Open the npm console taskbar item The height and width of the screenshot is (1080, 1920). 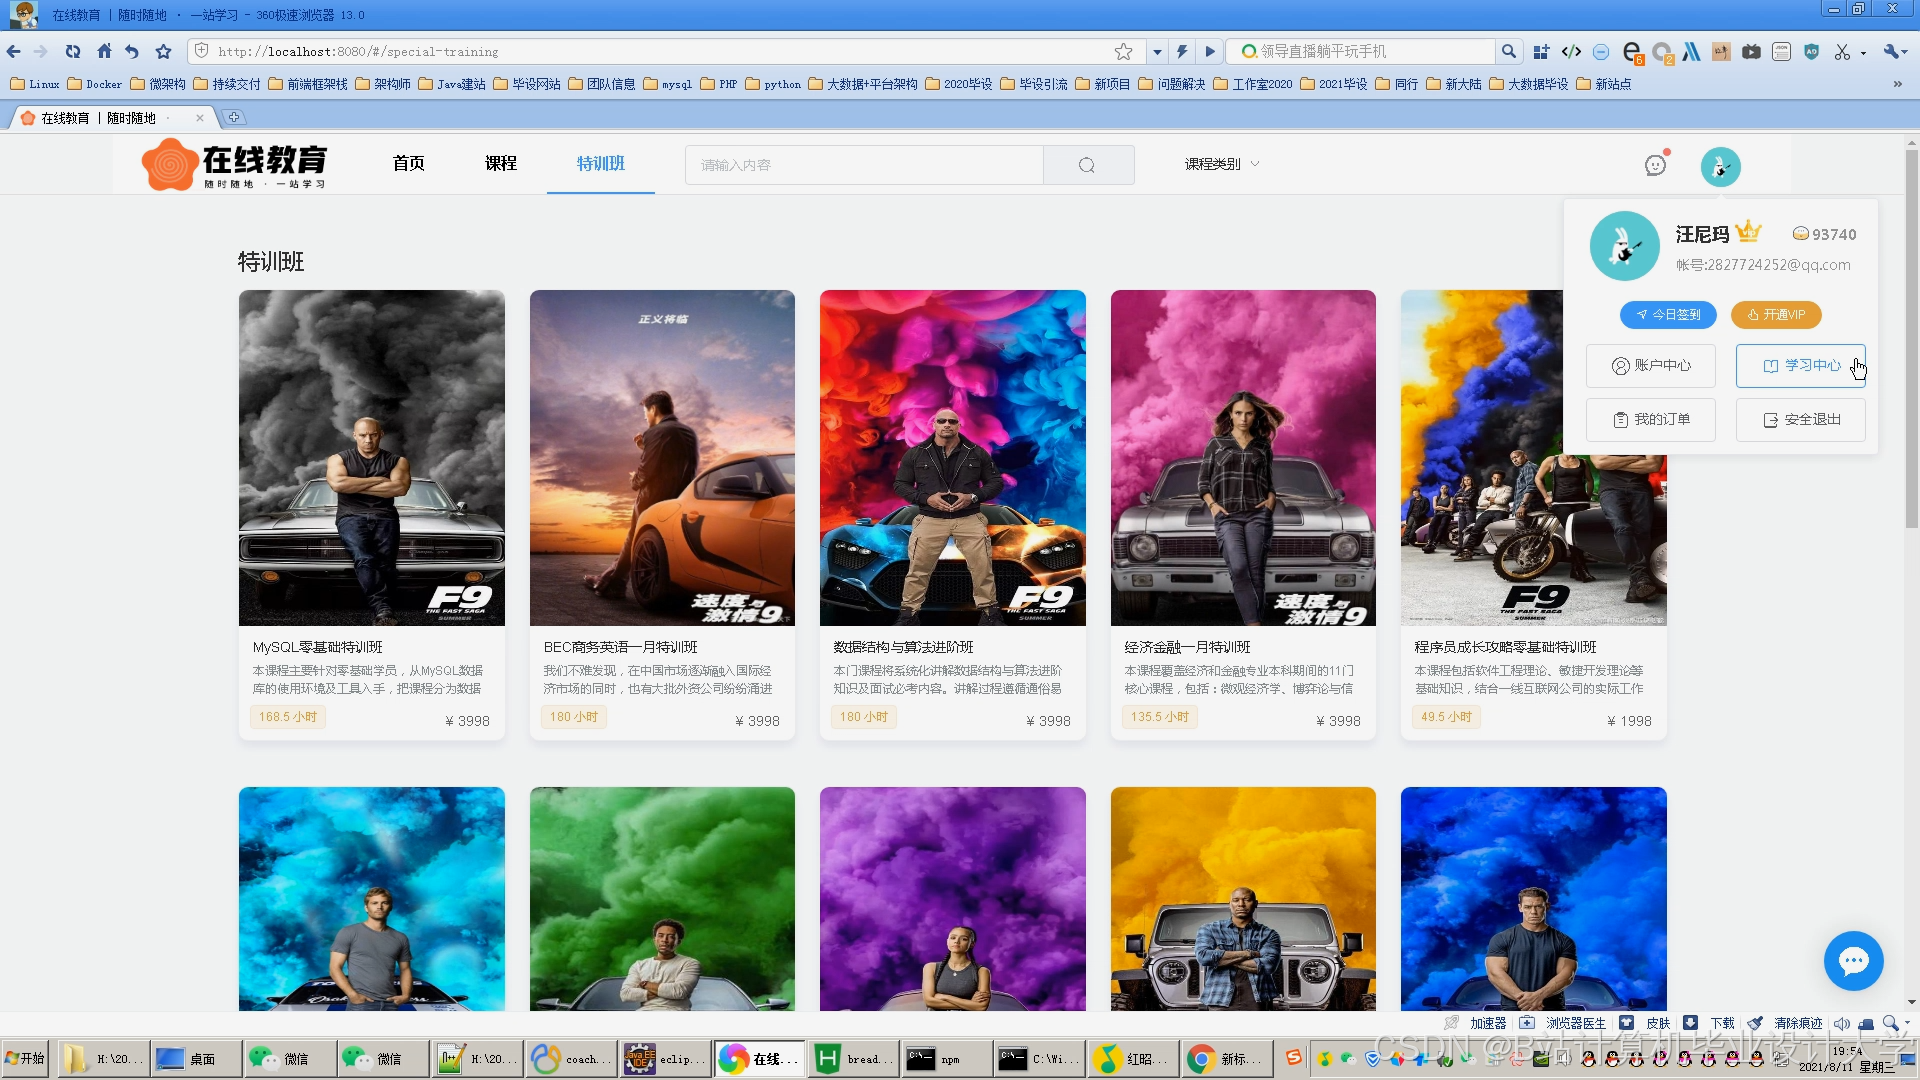(x=945, y=1058)
